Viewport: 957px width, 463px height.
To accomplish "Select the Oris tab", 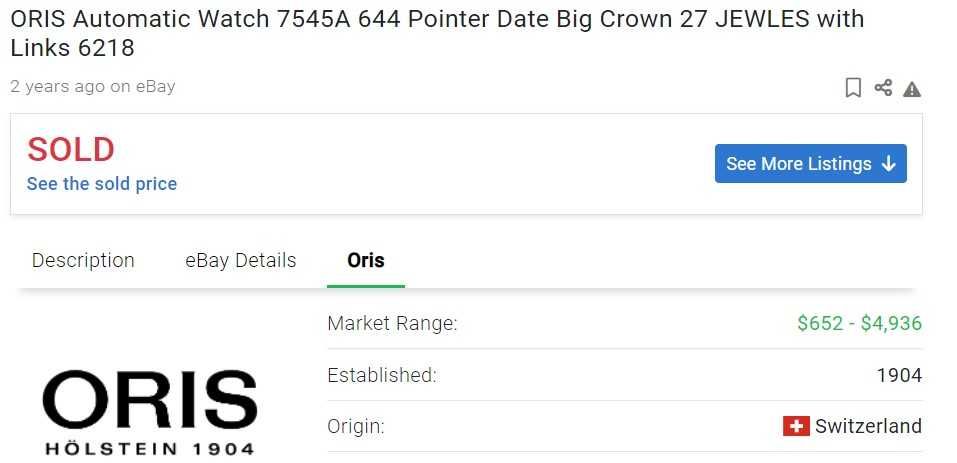I will click(x=366, y=261).
